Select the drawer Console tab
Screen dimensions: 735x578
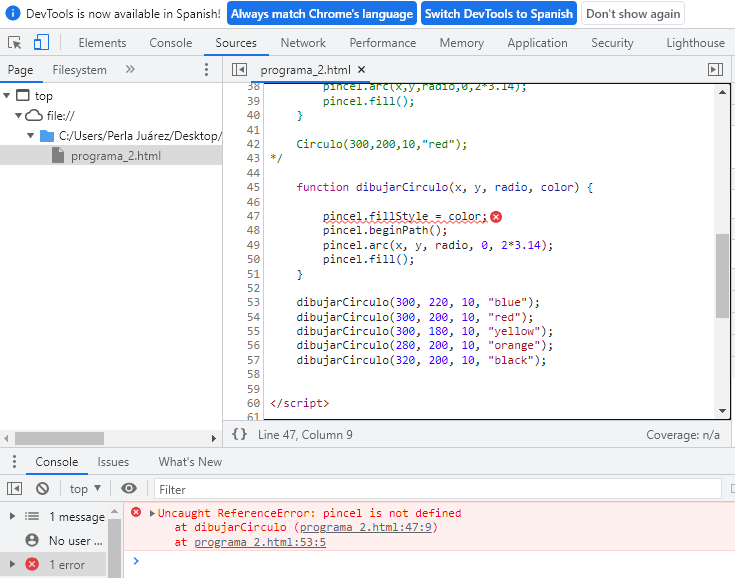pos(57,462)
